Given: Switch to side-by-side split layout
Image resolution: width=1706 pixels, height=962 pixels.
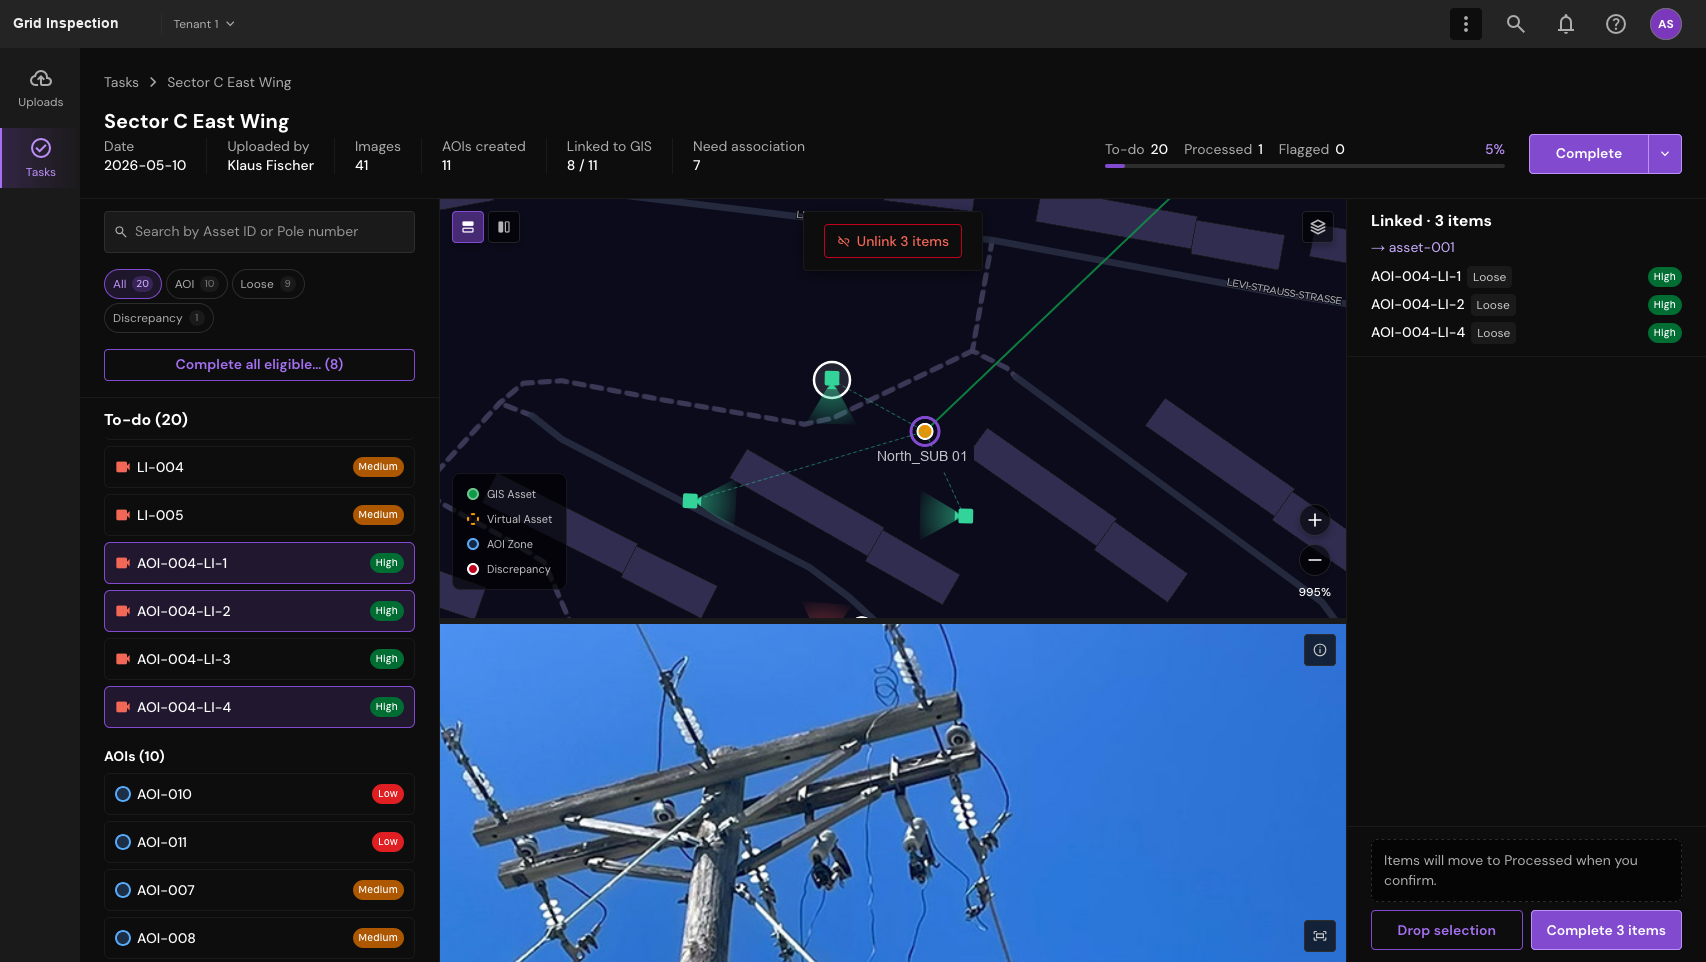Looking at the screenshot, I should (504, 227).
